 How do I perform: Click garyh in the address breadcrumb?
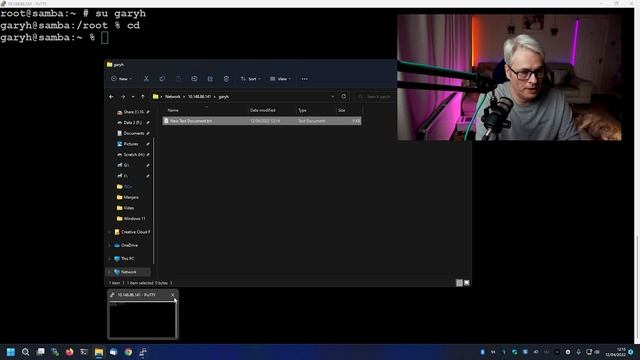224,97
